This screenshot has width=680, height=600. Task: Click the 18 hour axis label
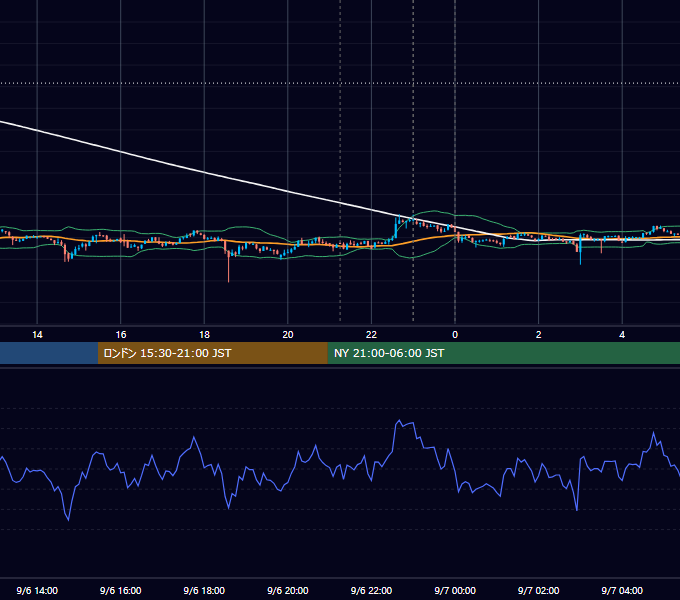204,335
